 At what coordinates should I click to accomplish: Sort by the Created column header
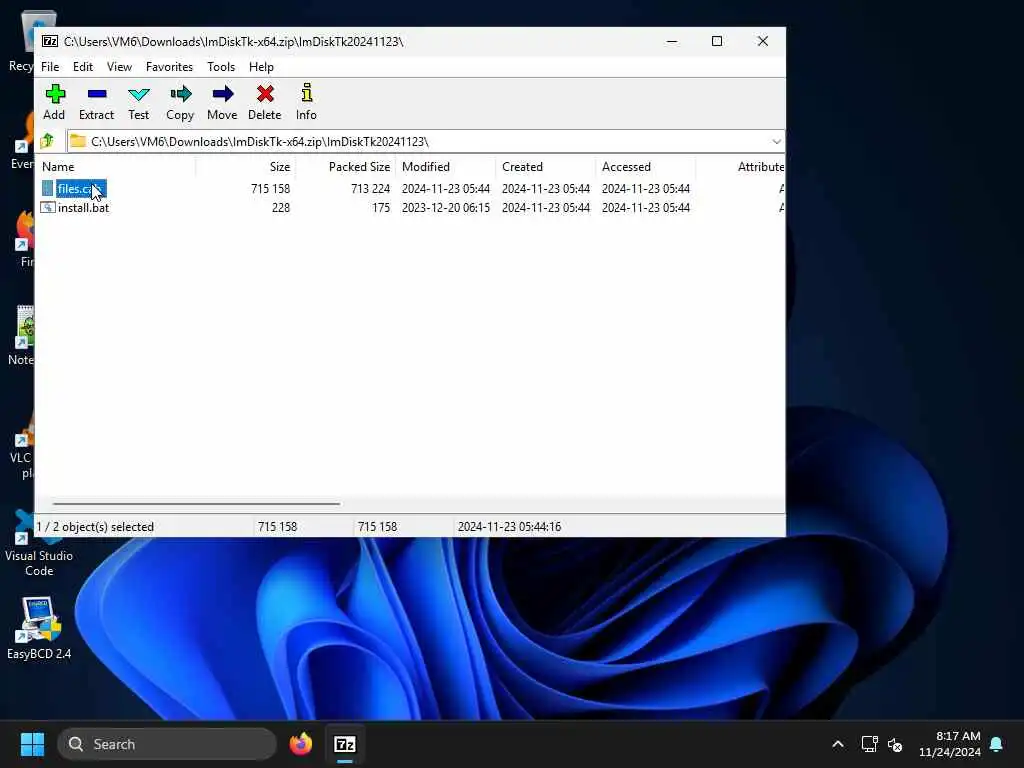coord(545,167)
